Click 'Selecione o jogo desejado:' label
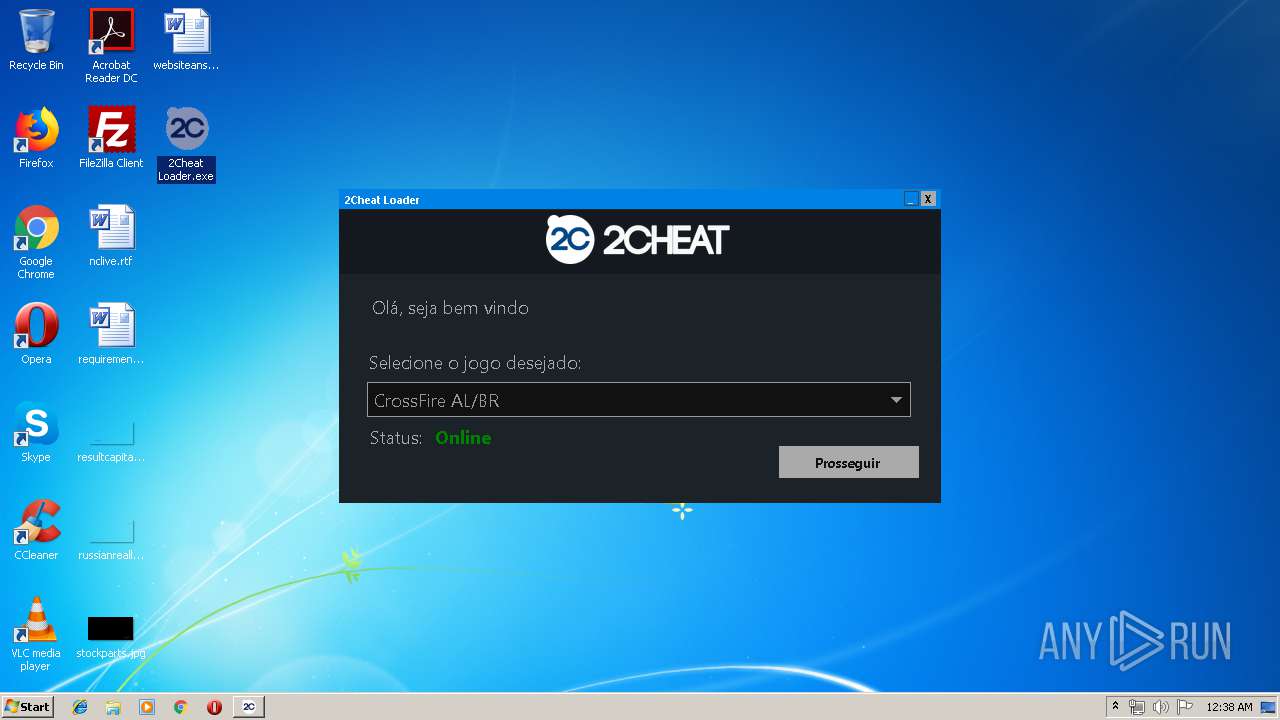 click(475, 363)
